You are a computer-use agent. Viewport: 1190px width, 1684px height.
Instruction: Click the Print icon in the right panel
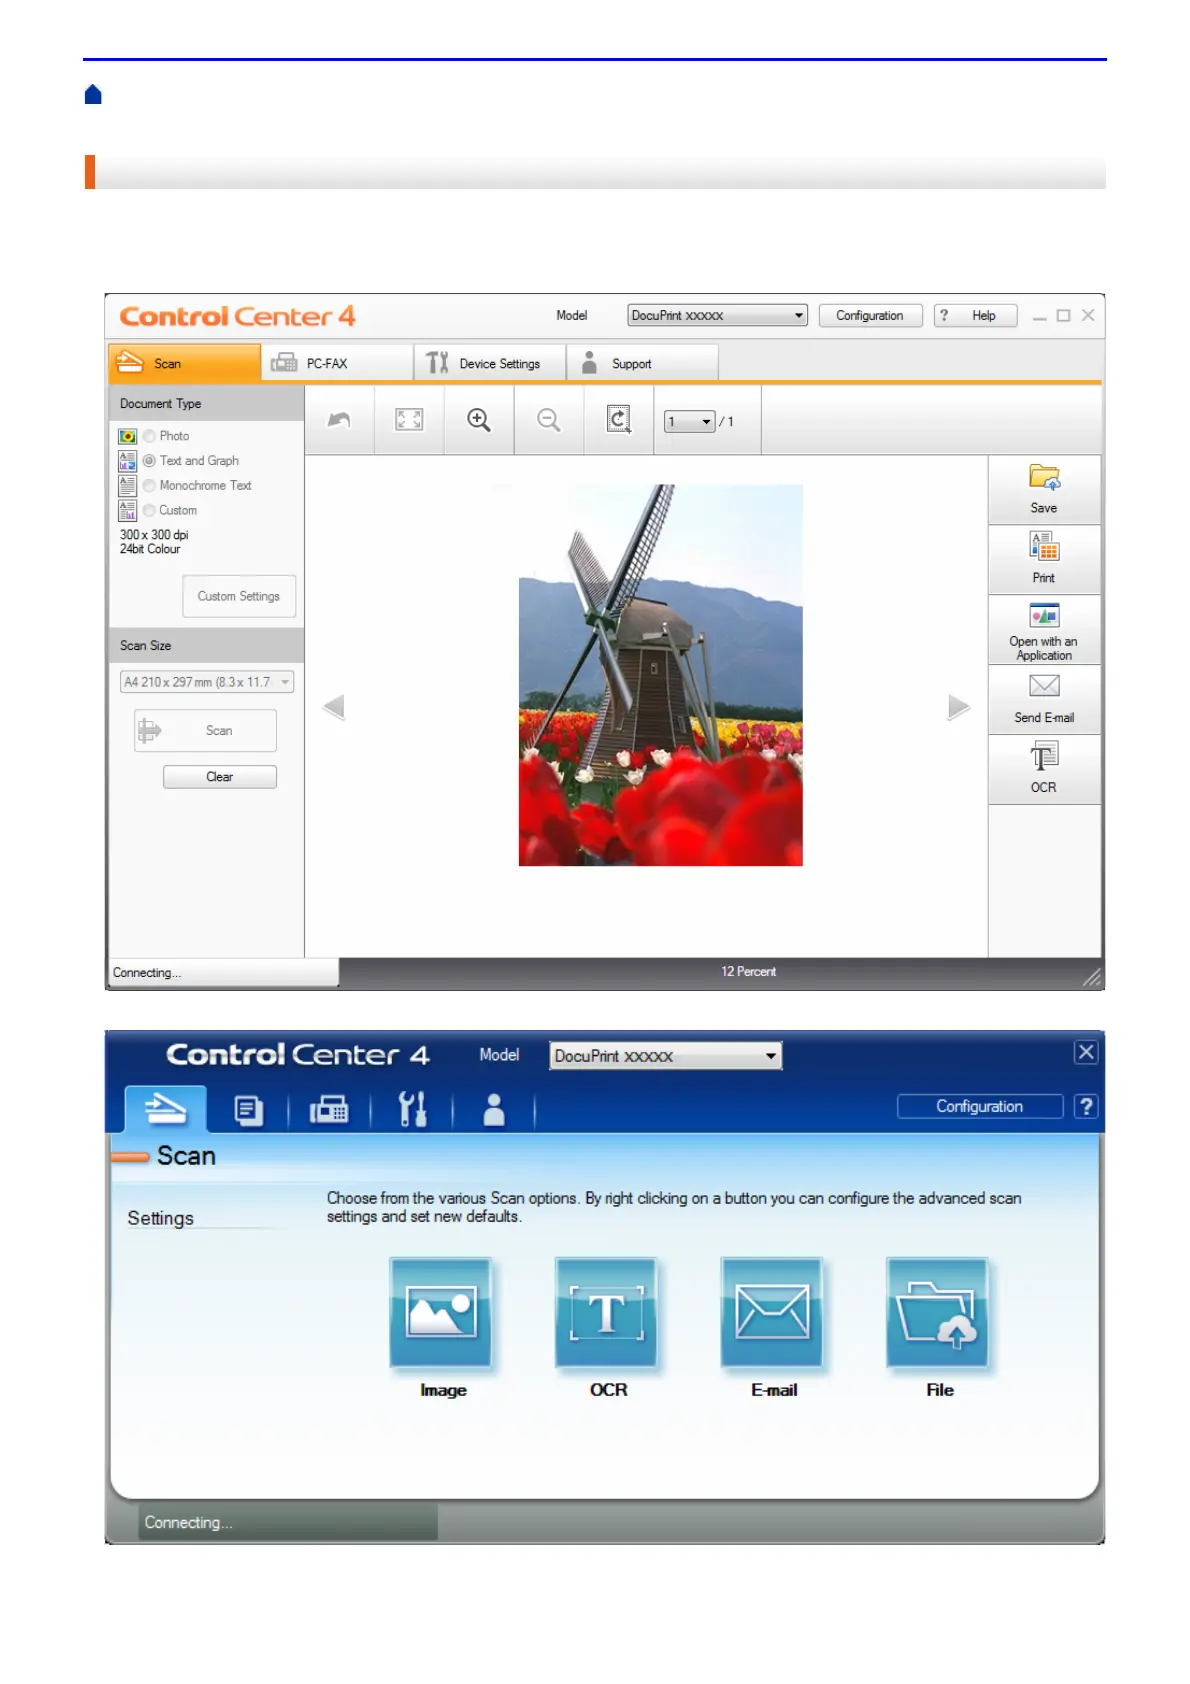[x=1044, y=546]
